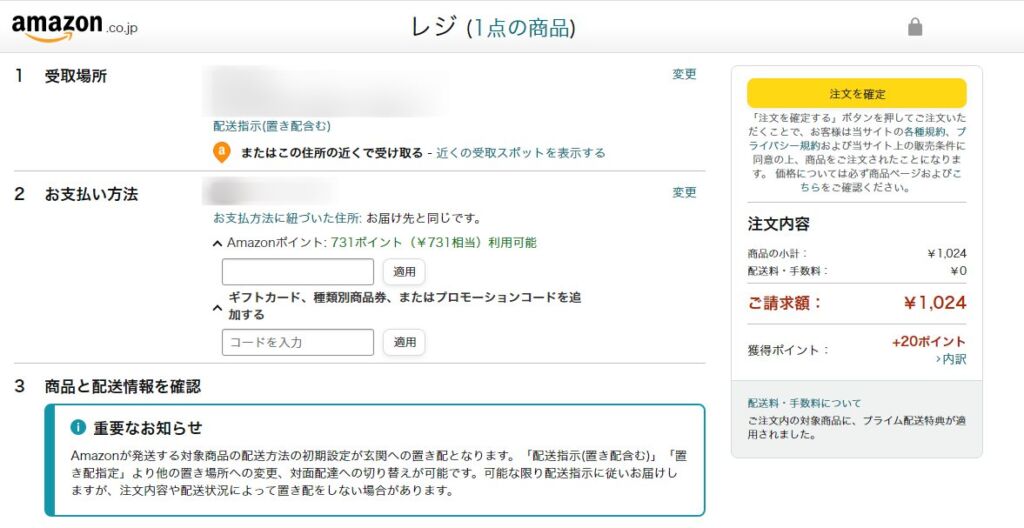The height and width of the screenshot is (528, 1024).
Task: Click the Amazon.co.jp logo
Action: tap(74, 27)
